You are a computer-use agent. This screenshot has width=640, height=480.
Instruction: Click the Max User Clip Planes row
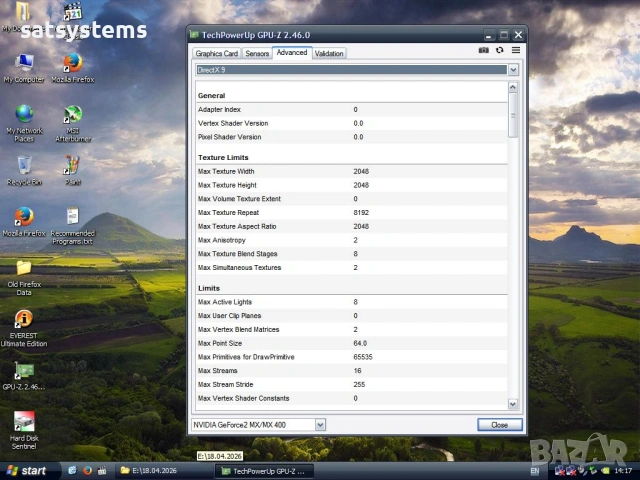[x=351, y=316]
